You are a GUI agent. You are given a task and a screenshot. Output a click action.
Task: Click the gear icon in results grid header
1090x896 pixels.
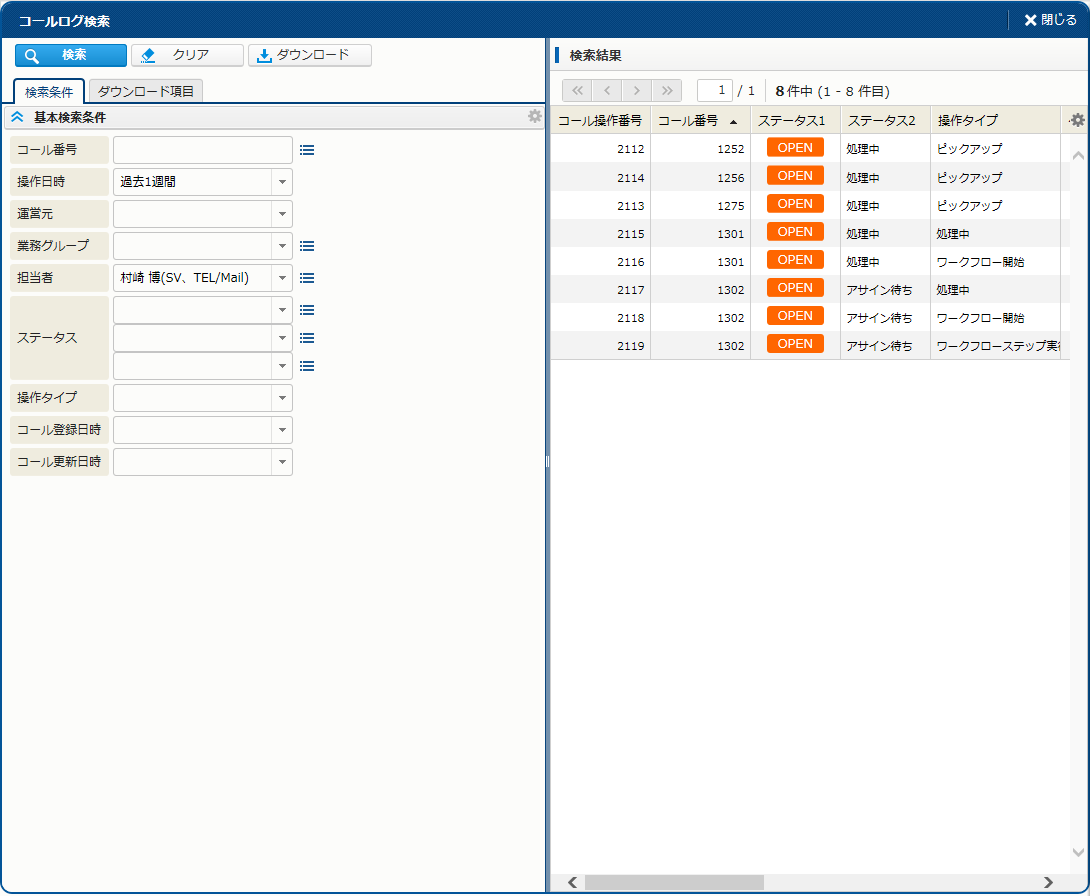(1077, 120)
